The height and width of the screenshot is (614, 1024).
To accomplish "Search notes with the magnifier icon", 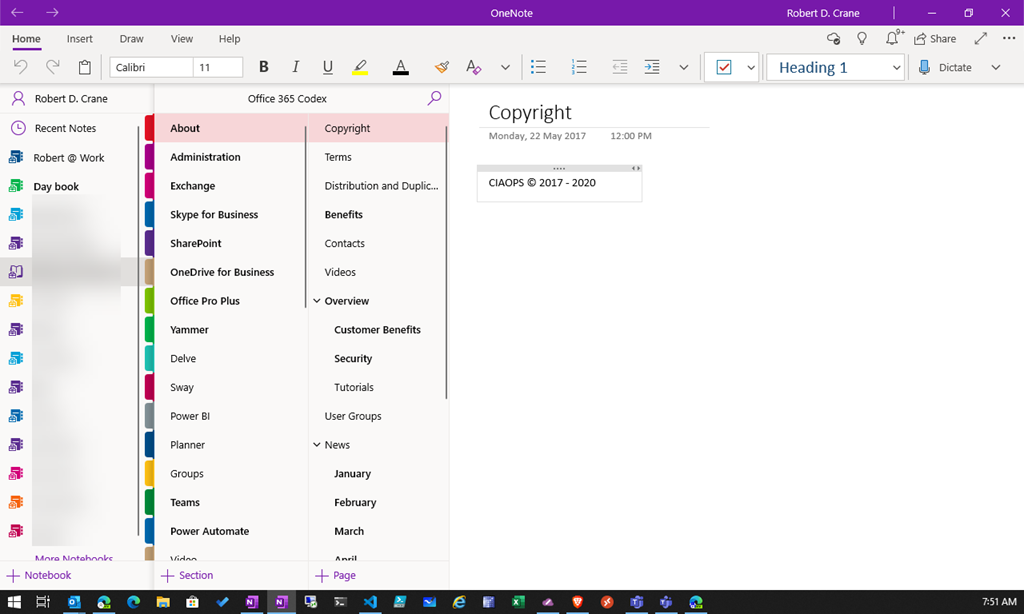I will [434, 98].
